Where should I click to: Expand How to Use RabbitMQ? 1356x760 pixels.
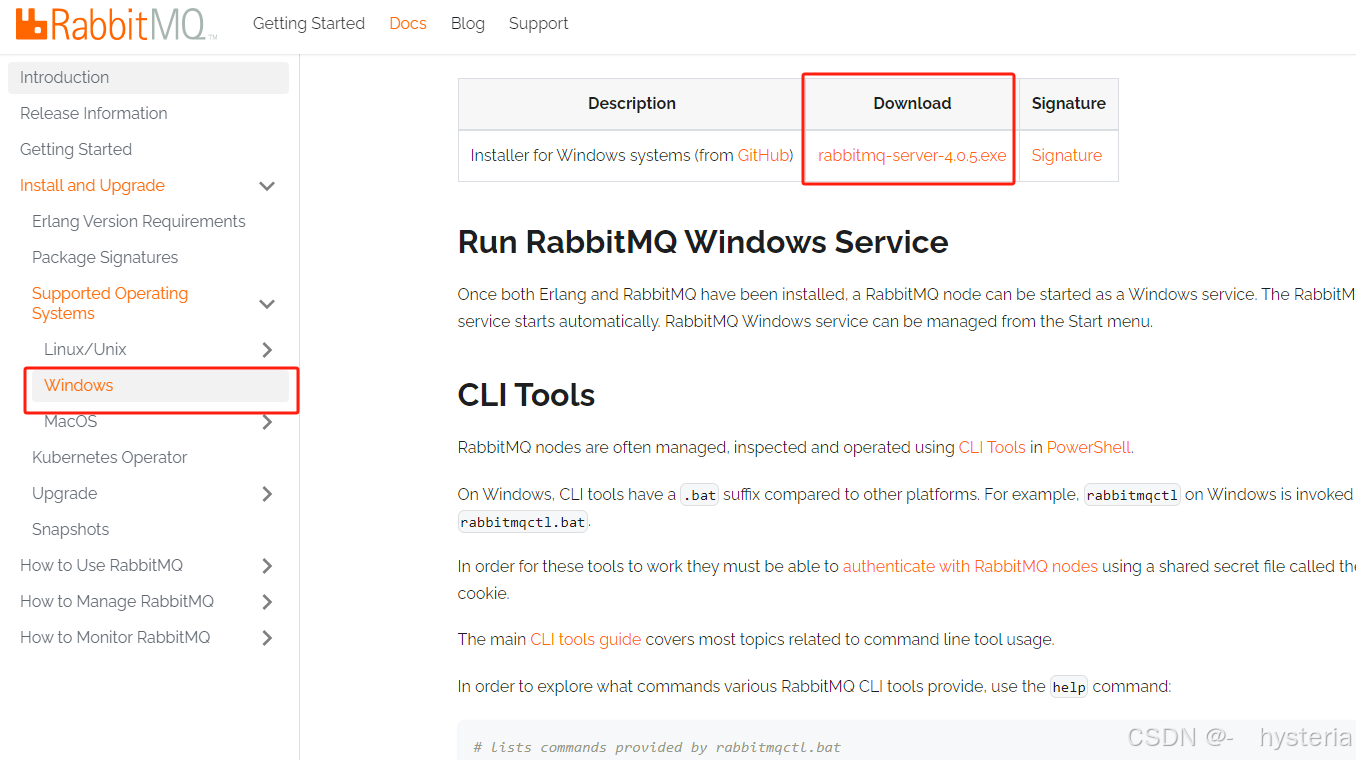click(267, 565)
